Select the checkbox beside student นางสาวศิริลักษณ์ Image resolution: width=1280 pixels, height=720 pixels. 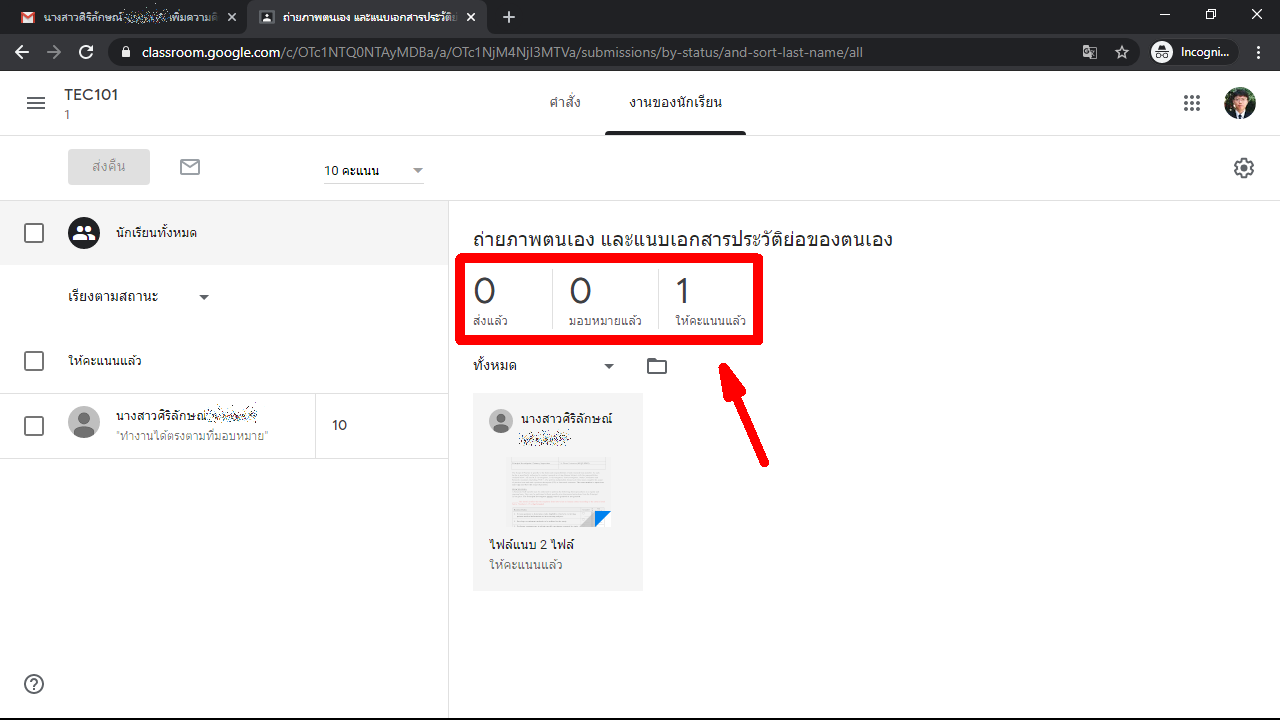pos(34,426)
